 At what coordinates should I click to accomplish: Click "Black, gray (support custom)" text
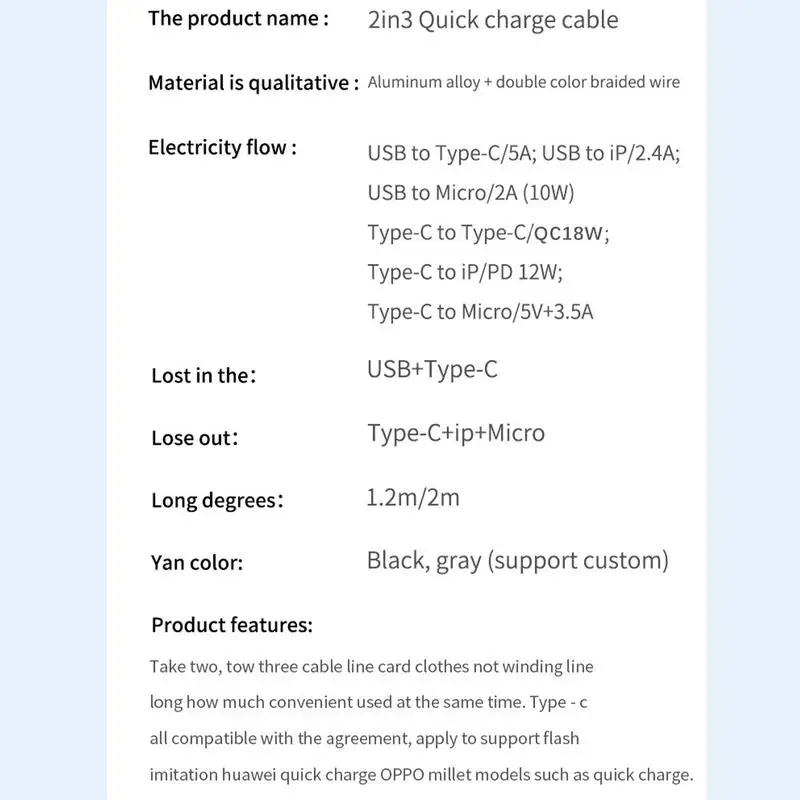coord(517,560)
